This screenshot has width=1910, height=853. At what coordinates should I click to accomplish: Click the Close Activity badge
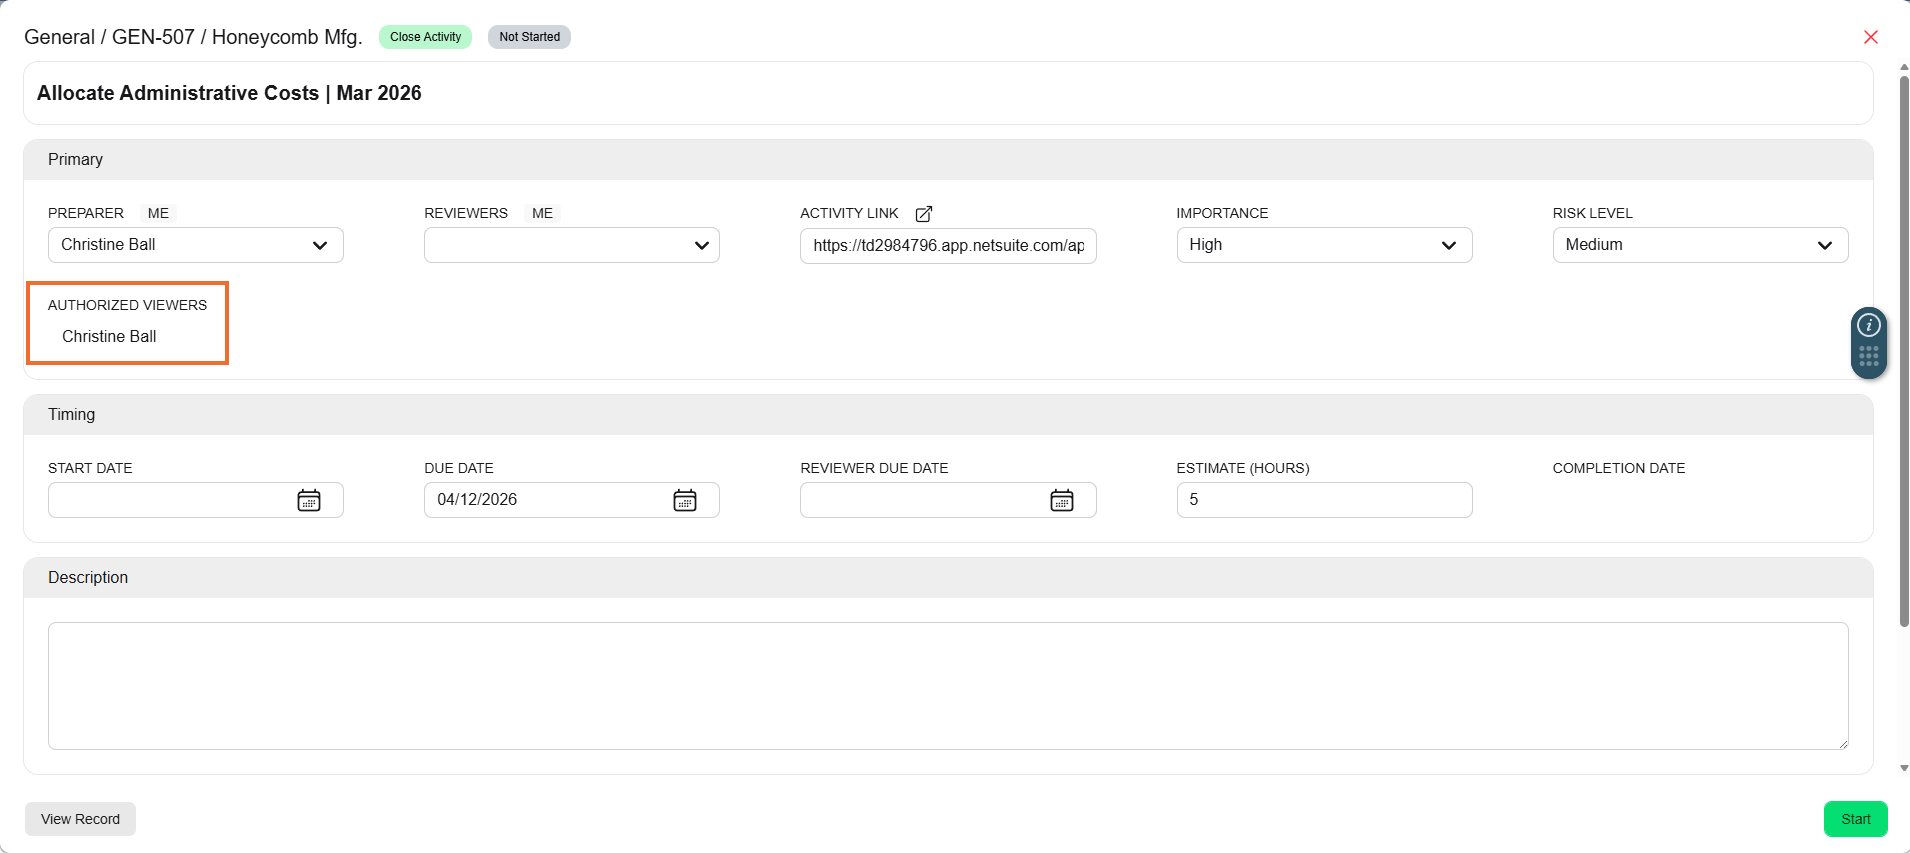[x=425, y=37]
